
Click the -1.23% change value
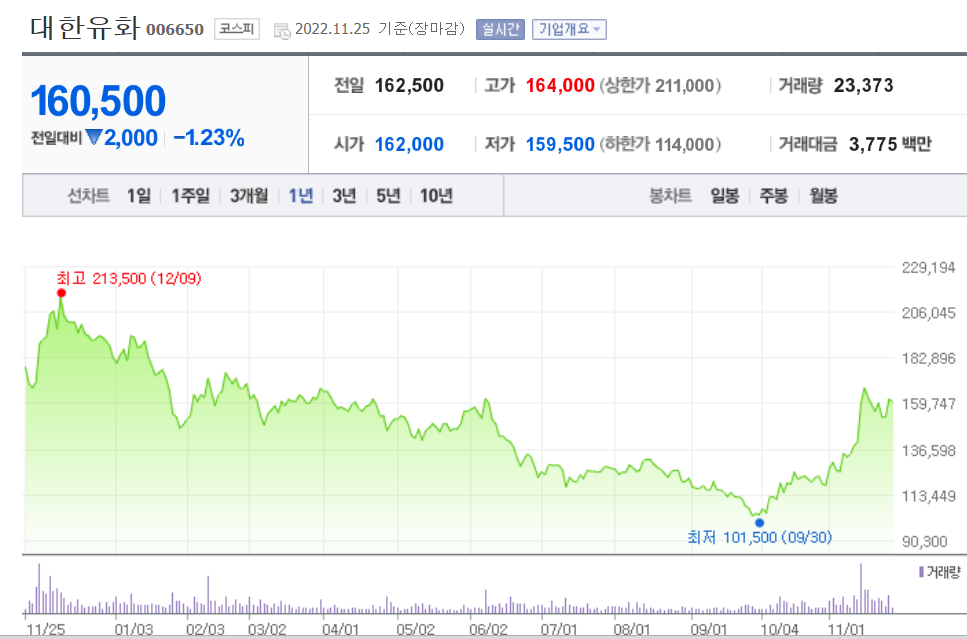tap(209, 138)
